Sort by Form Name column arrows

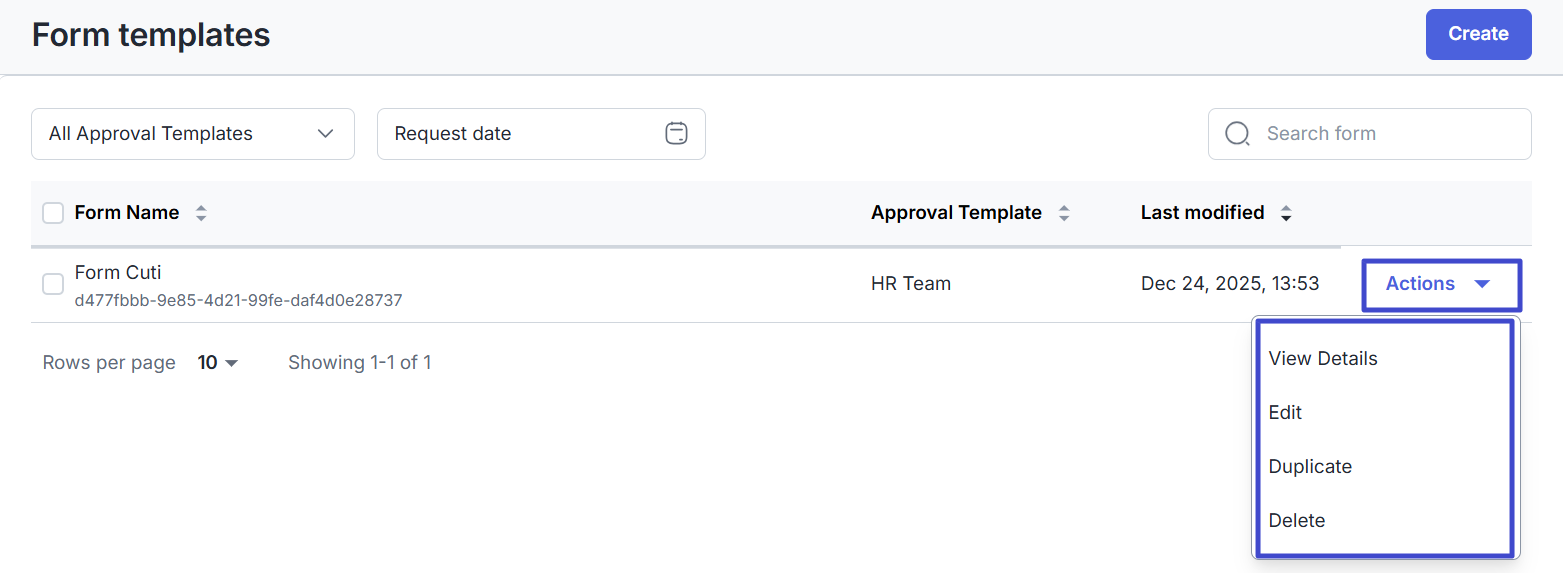(x=201, y=213)
